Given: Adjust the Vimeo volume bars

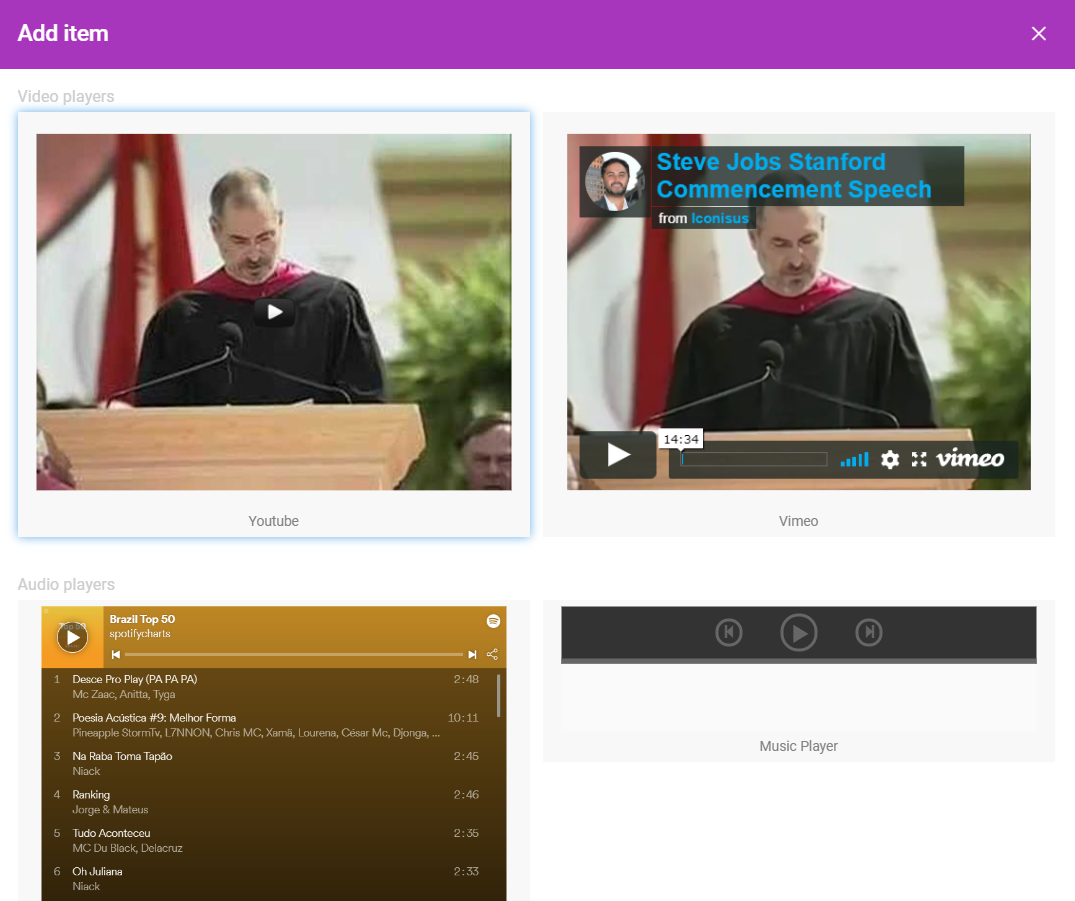Looking at the screenshot, I should click(854, 459).
